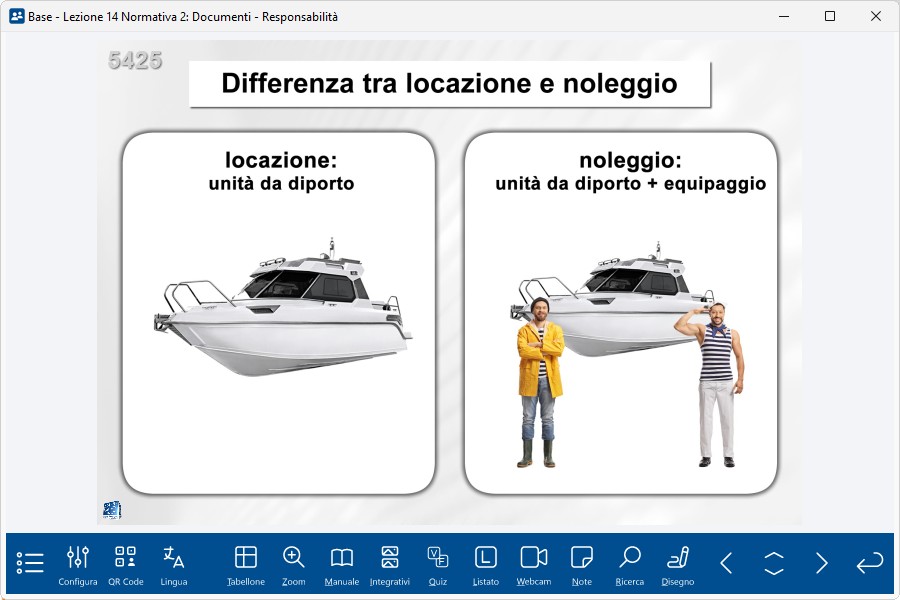Image resolution: width=900 pixels, height=600 pixels.
Task: Go to previous slide arrow
Action: [727, 563]
